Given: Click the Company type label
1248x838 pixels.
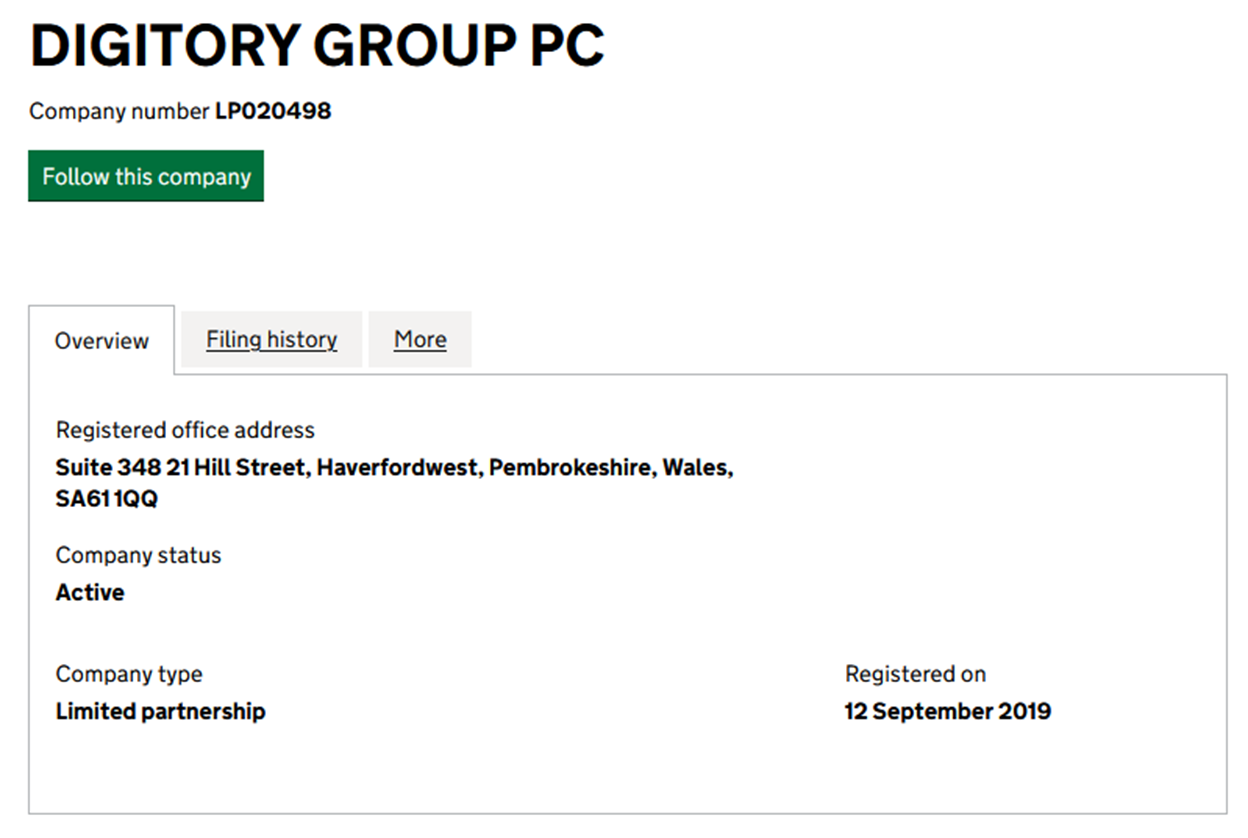Looking at the screenshot, I should click(x=129, y=674).
